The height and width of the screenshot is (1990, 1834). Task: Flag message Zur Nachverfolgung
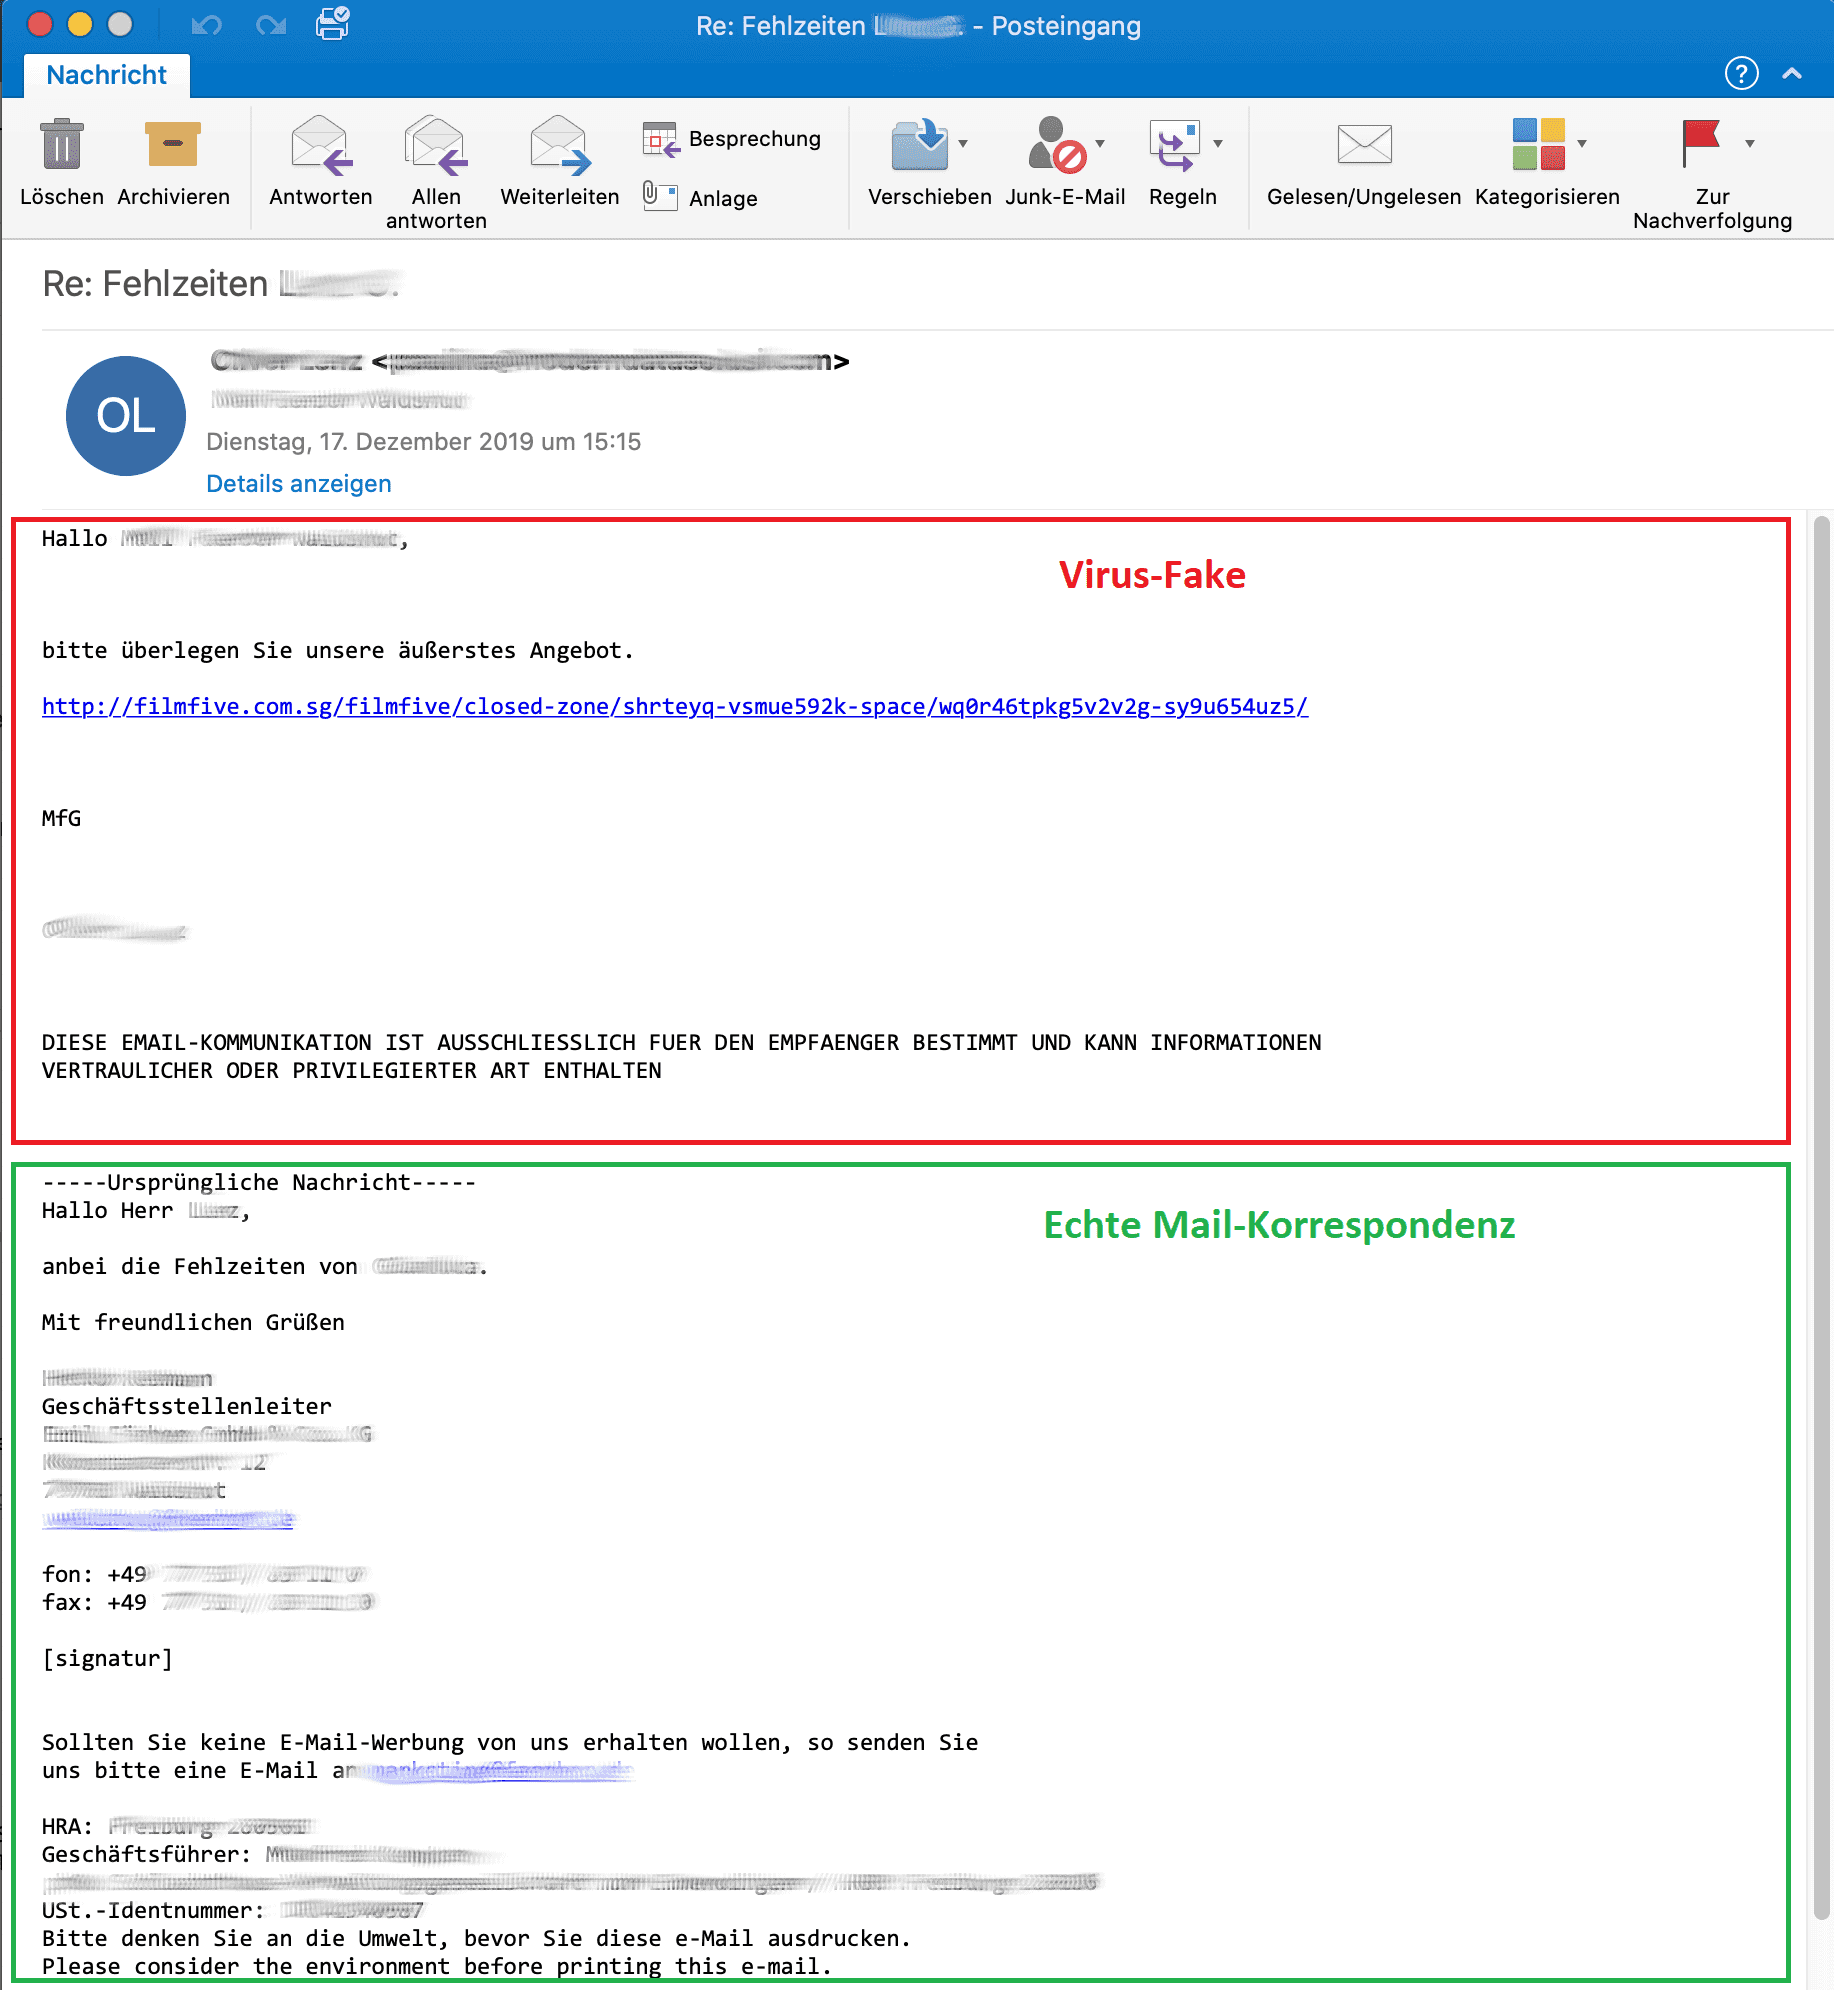(1701, 143)
